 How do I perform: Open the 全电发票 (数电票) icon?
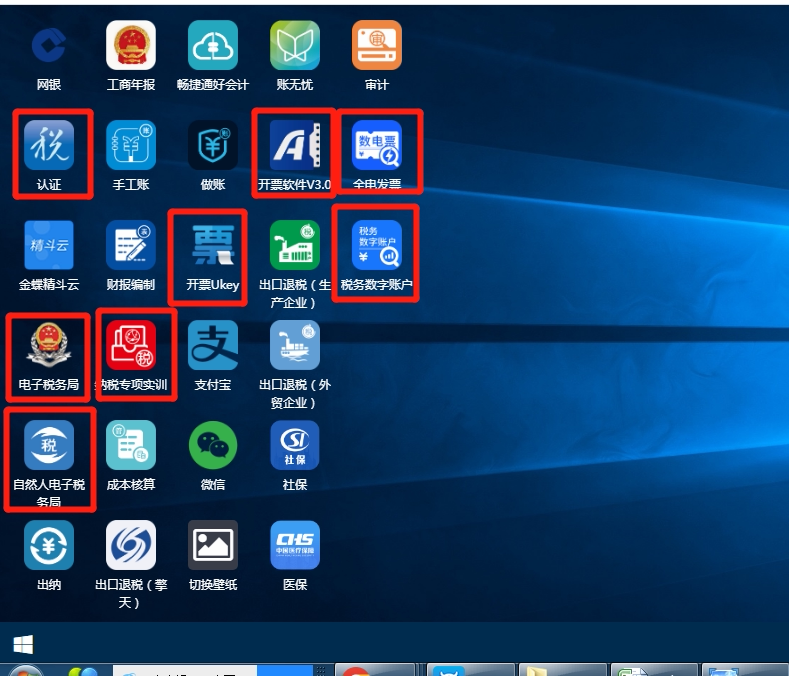377,145
